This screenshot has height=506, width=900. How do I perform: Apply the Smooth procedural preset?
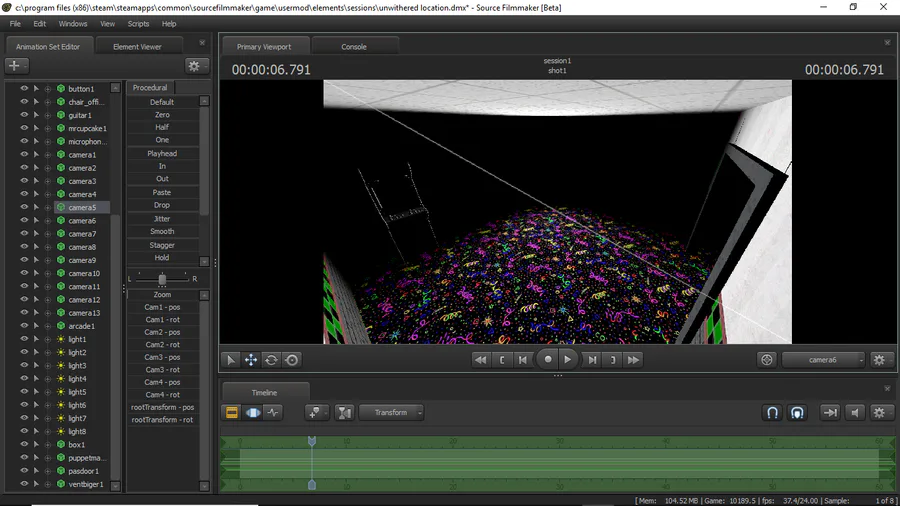pos(162,231)
